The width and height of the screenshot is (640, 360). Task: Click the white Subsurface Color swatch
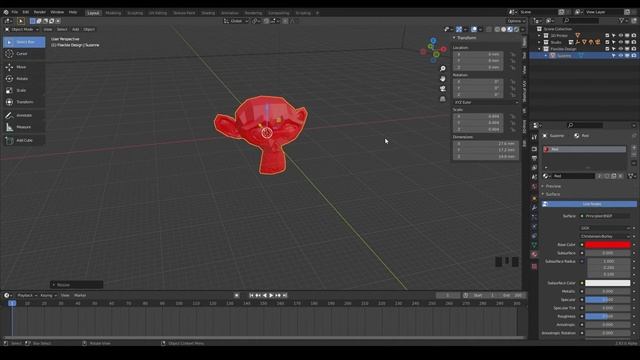tap(607, 283)
